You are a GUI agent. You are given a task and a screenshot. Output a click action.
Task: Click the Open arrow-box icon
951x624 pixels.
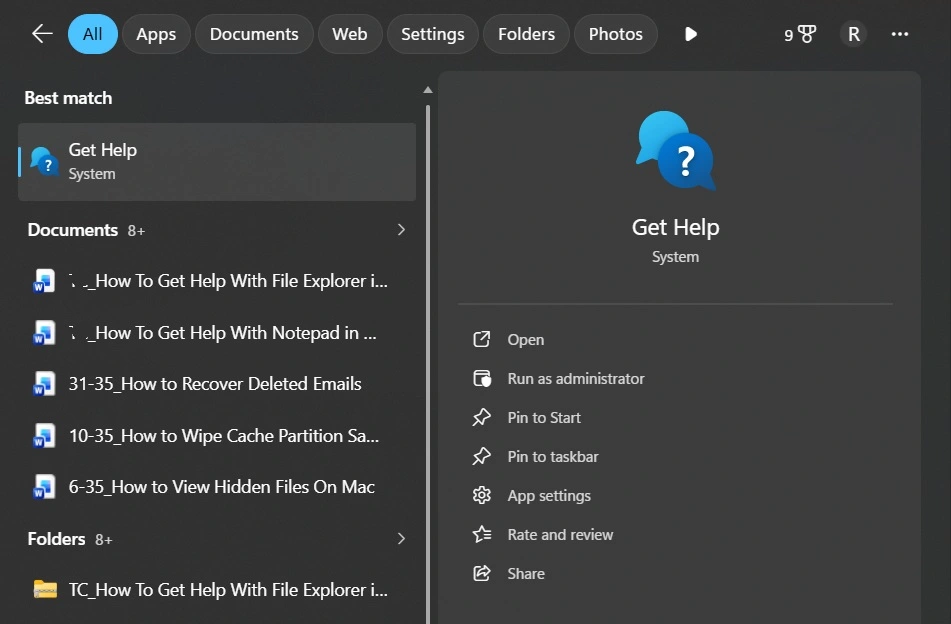(x=482, y=339)
